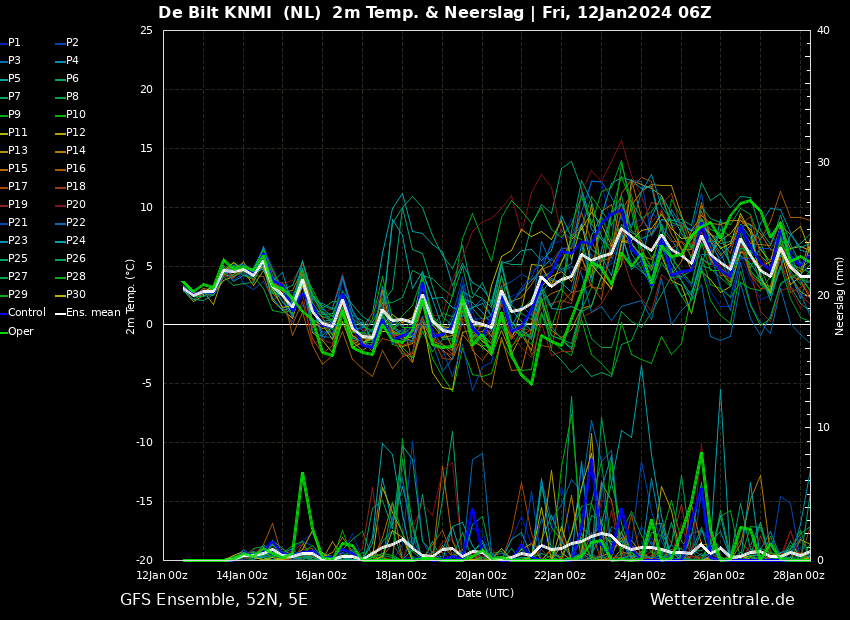The width and height of the screenshot is (850, 620).
Task: Select the P9 legend entry
Action: (x=10, y=114)
